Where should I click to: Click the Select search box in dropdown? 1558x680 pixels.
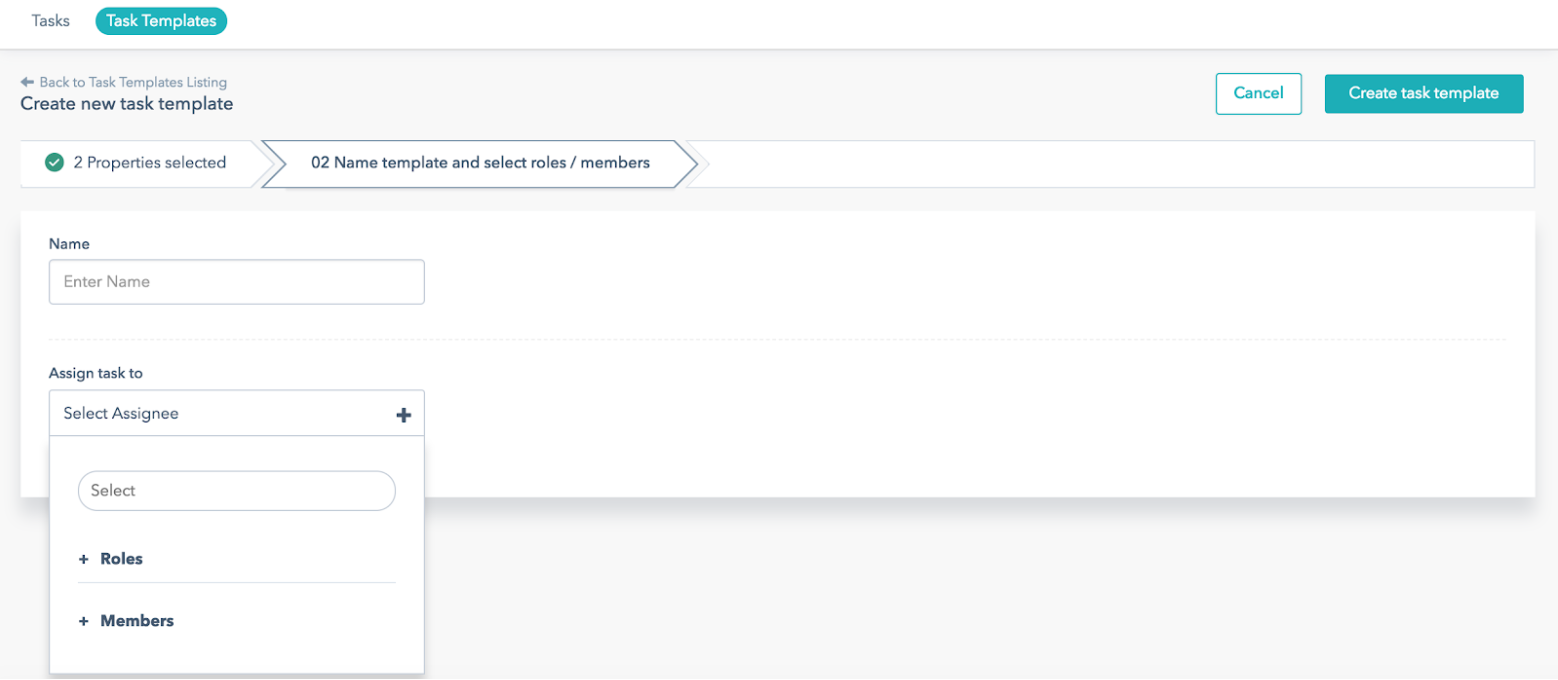[x=237, y=491]
